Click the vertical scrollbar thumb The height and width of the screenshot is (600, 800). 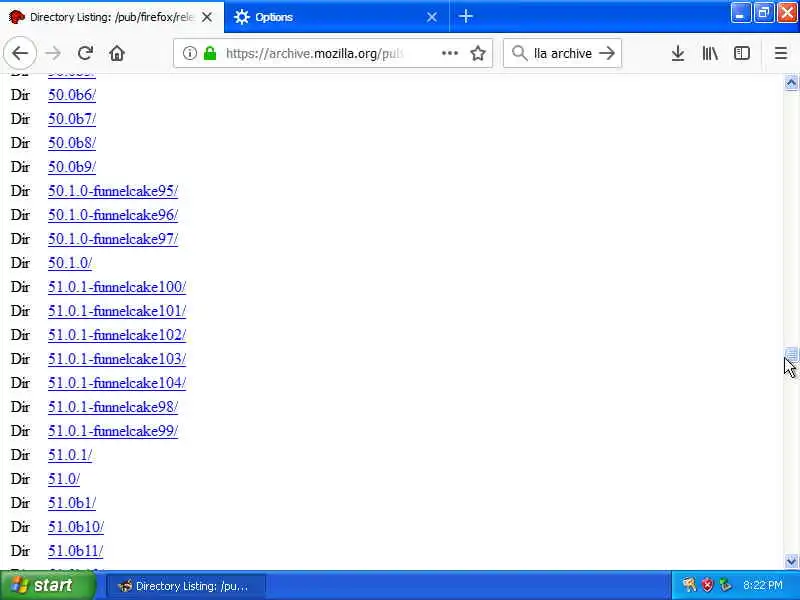pyautogui.click(x=791, y=354)
